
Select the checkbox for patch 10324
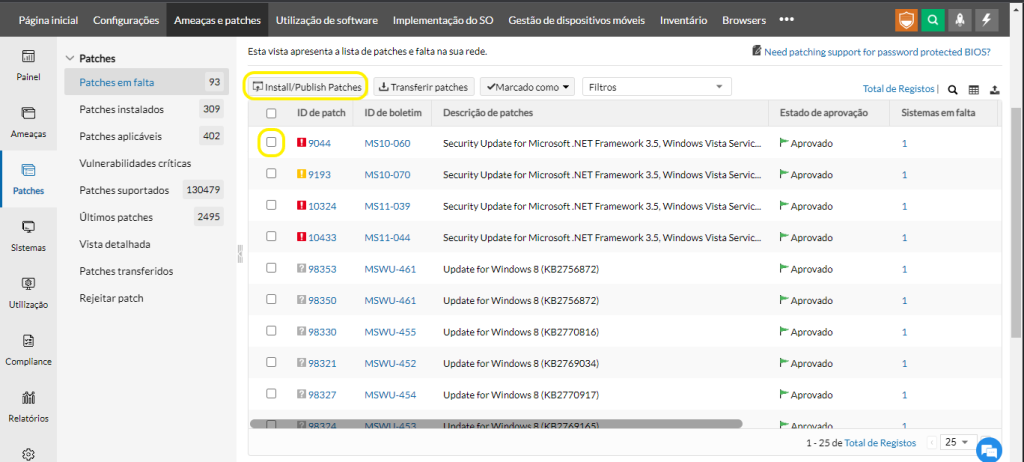click(271, 205)
